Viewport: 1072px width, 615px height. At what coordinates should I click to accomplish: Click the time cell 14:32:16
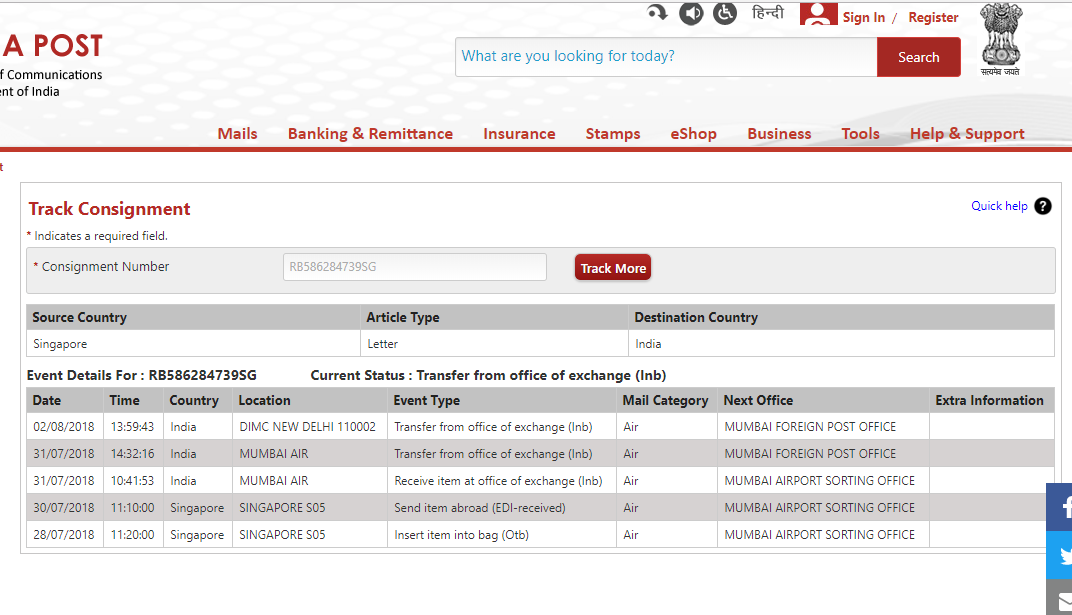(132, 454)
